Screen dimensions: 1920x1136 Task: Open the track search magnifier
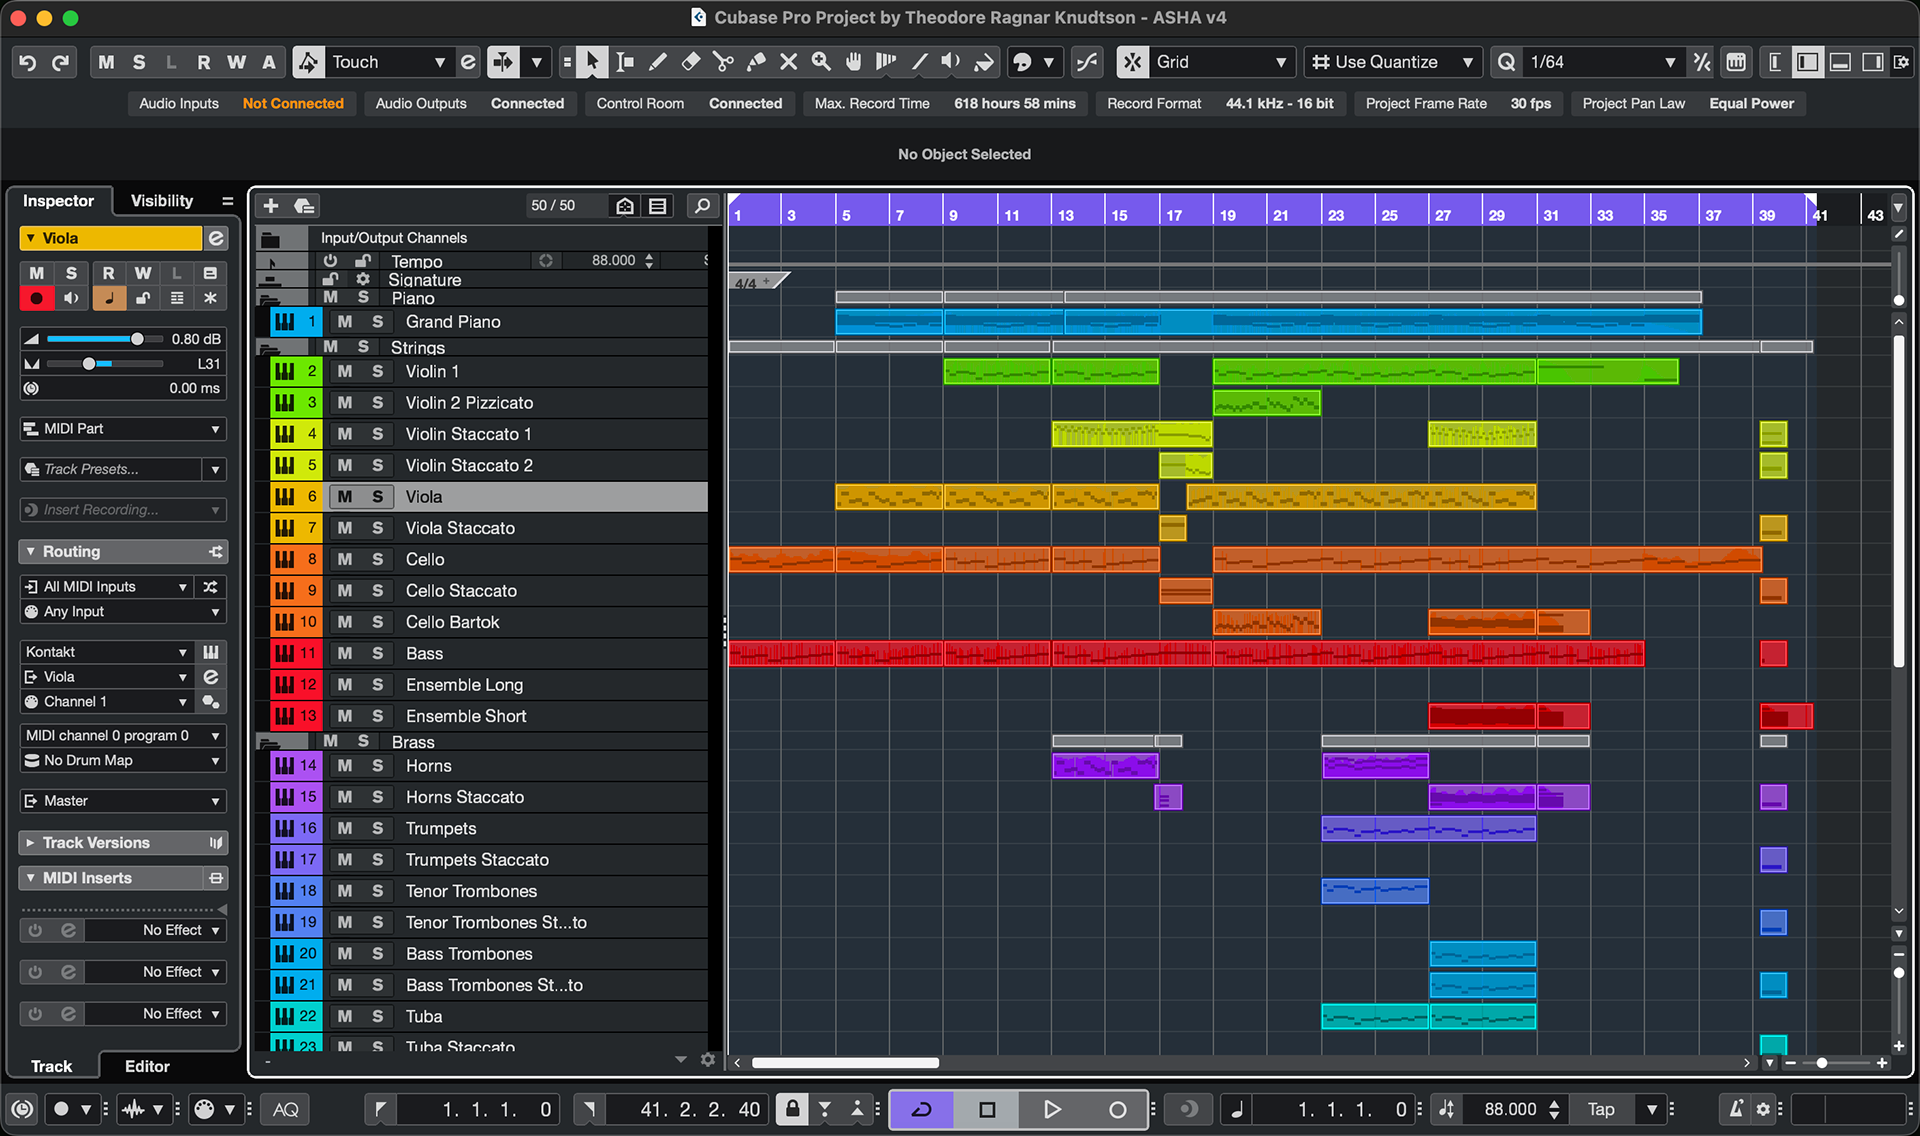tap(703, 206)
